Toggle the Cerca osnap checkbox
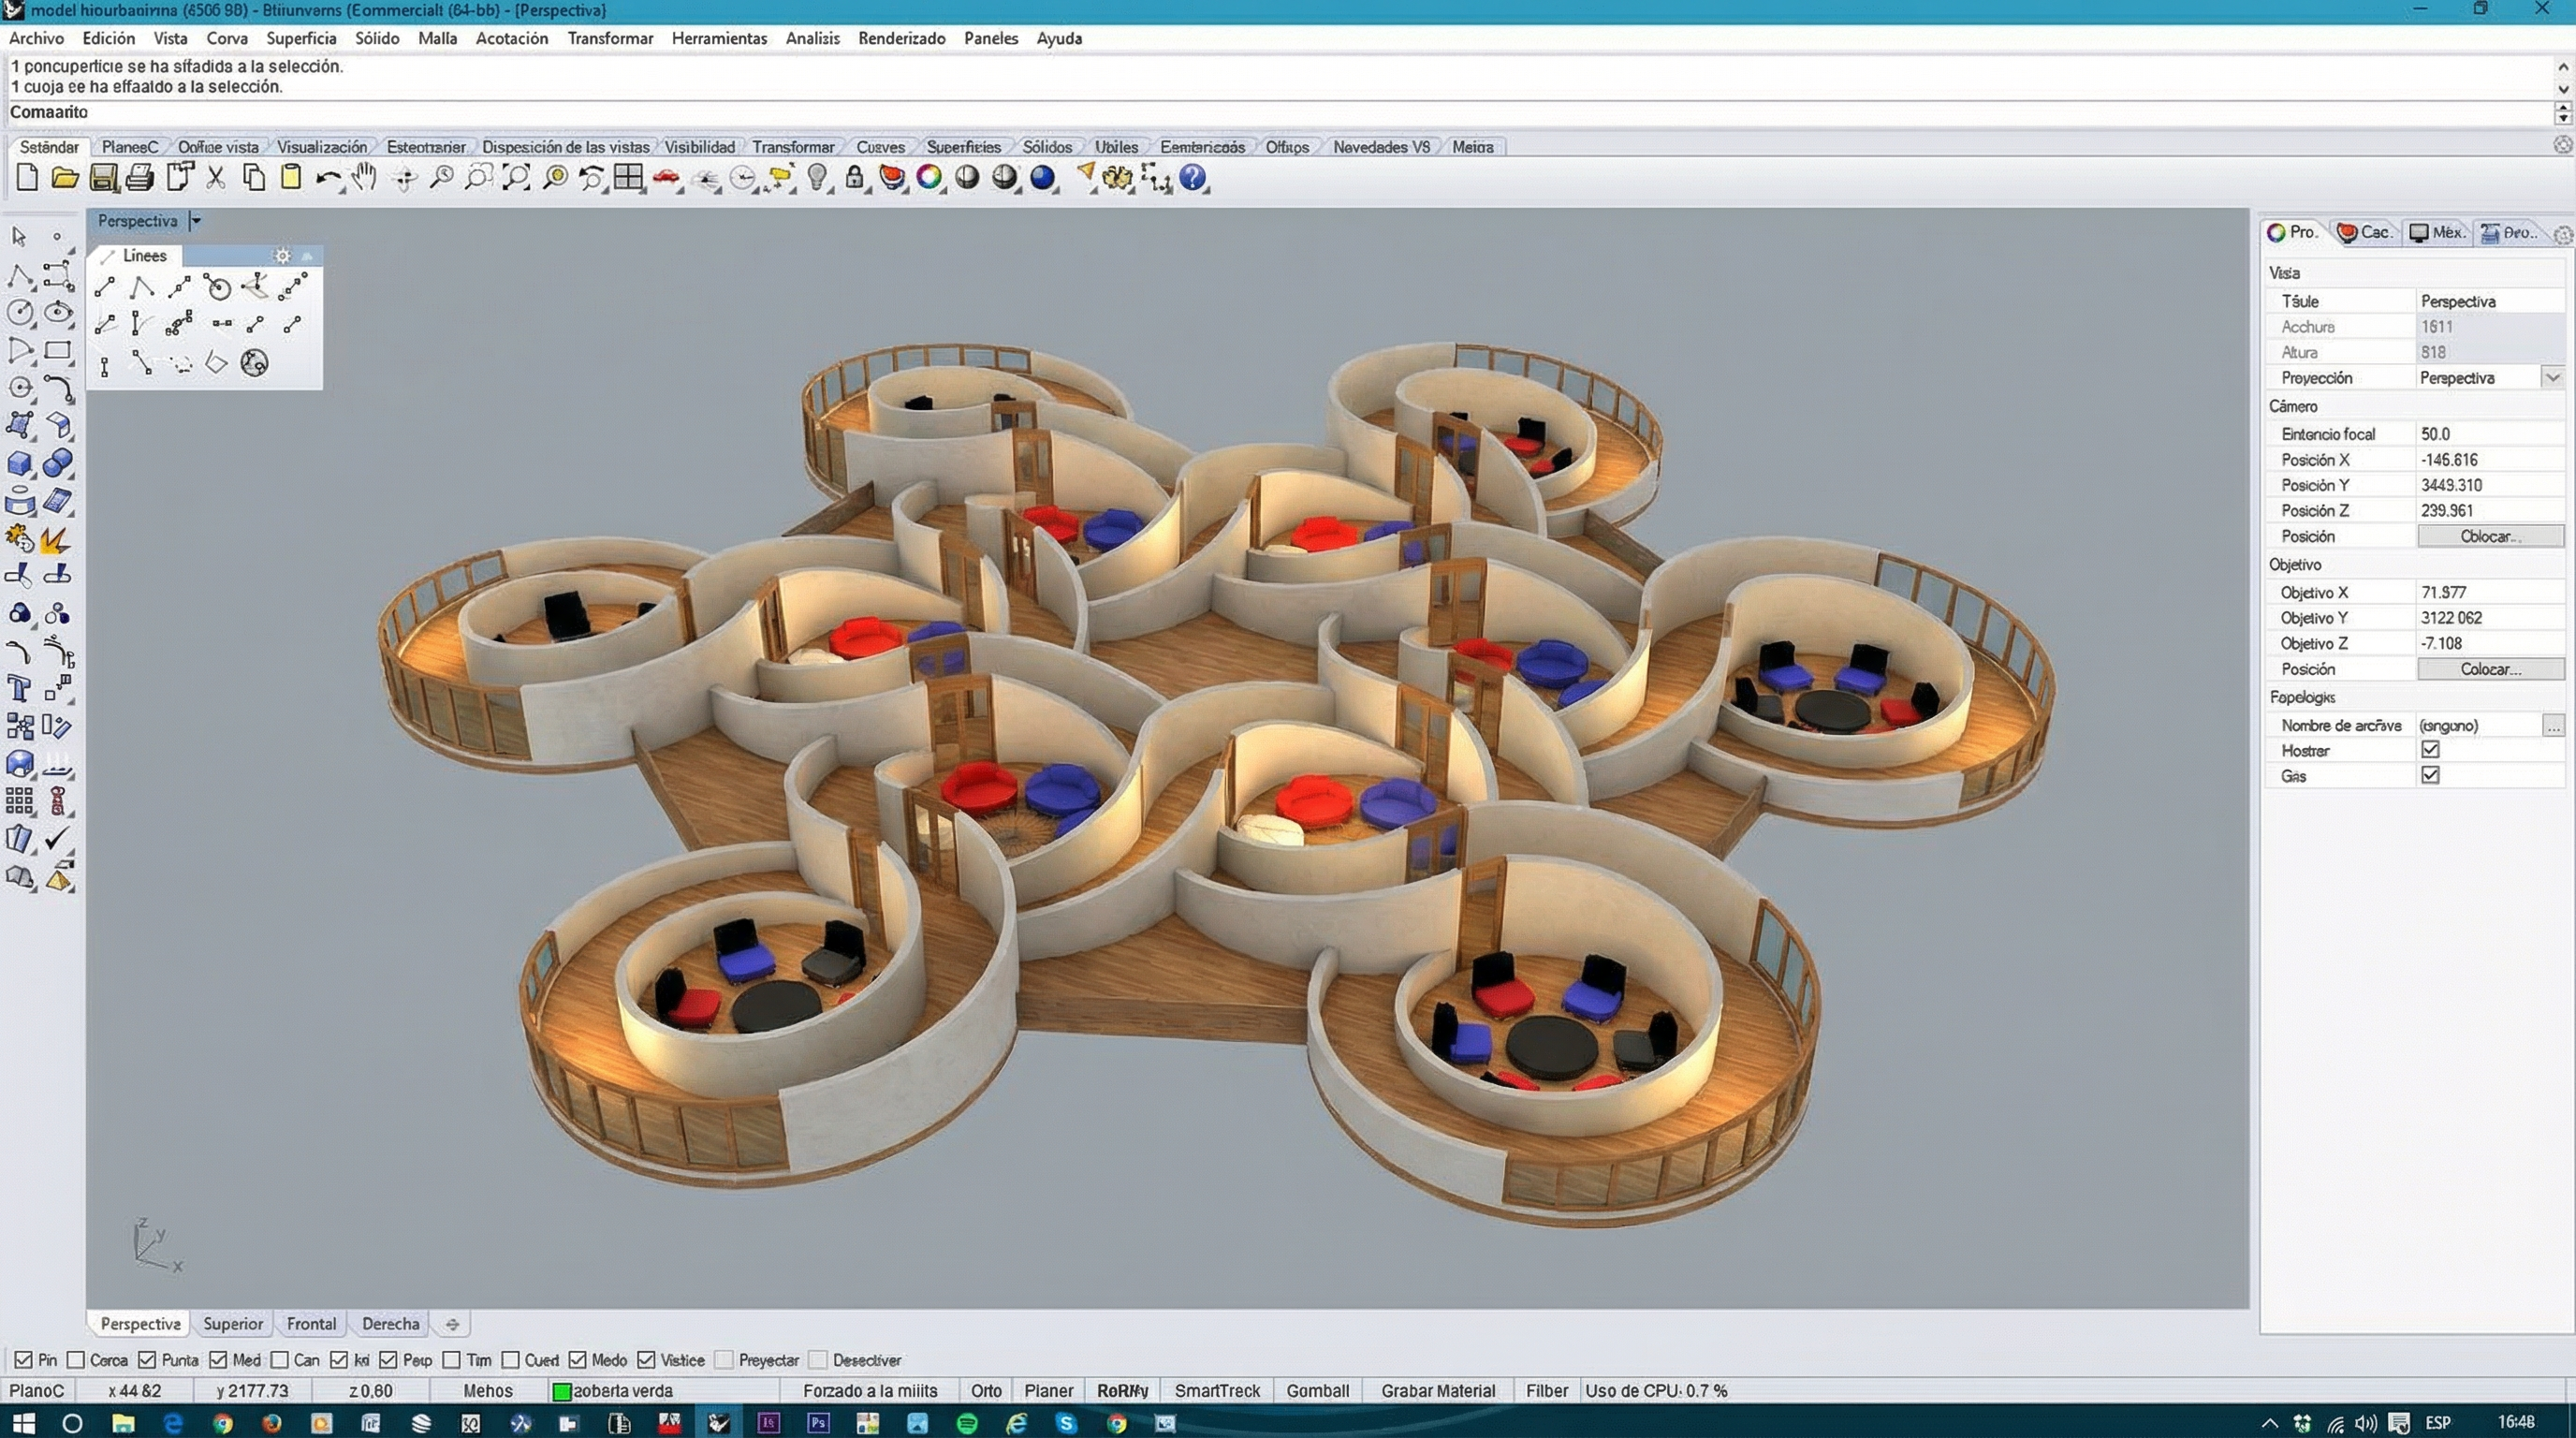2576x1438 pixels. [x=76, y=1360]
